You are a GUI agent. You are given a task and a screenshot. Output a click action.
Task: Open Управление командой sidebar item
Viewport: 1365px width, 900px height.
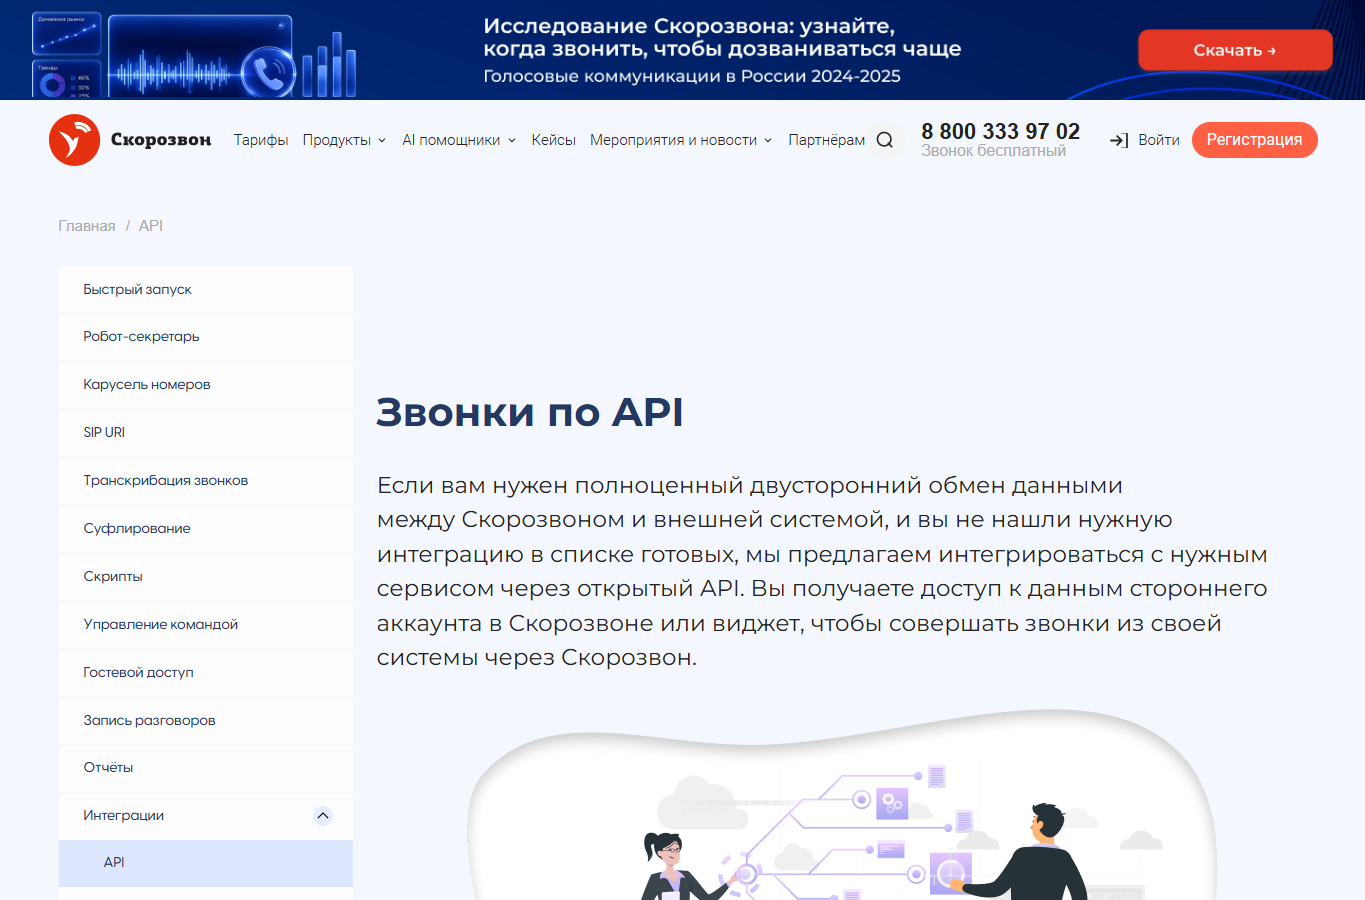(206, 625)
